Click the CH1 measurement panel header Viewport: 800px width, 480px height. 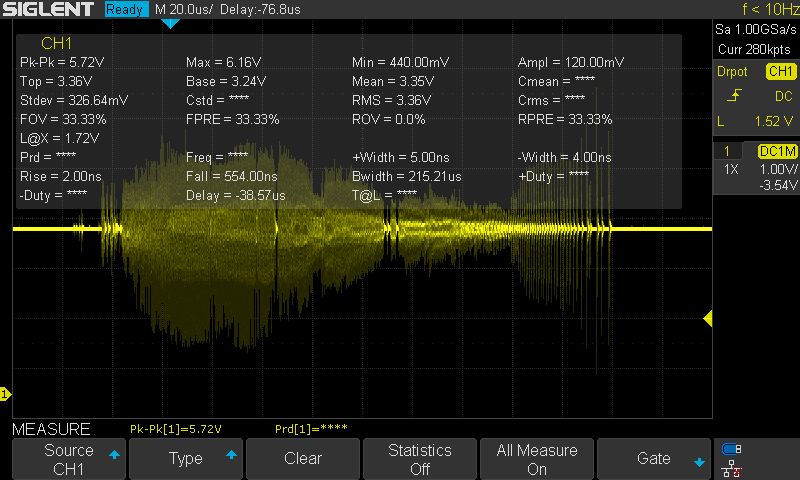coord(56,43)
